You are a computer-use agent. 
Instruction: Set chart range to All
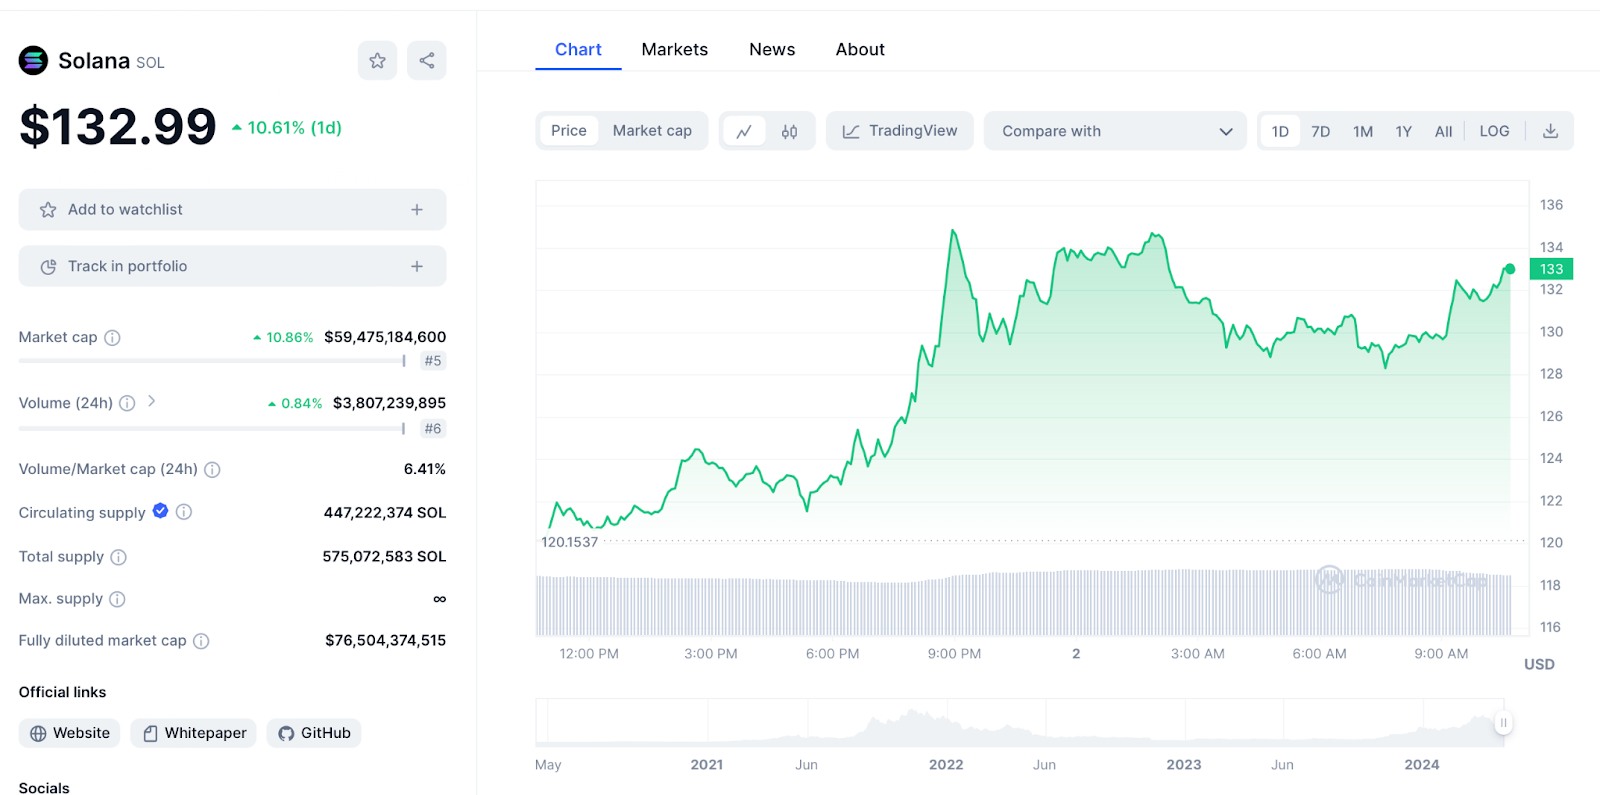point(1443,131)
